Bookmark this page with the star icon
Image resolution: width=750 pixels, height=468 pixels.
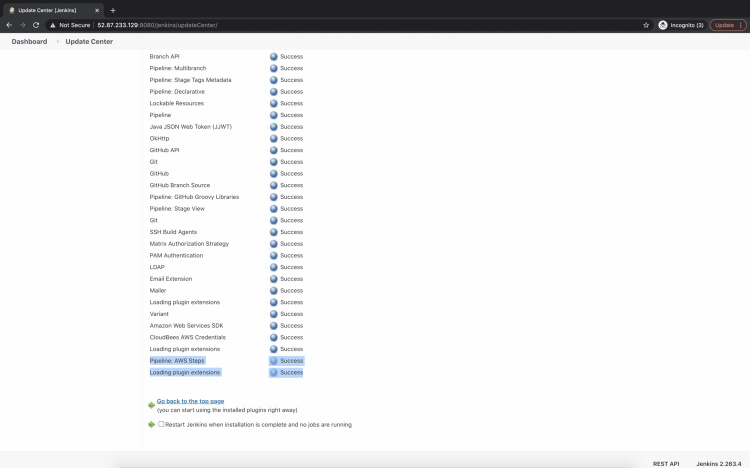coord(646,25)
